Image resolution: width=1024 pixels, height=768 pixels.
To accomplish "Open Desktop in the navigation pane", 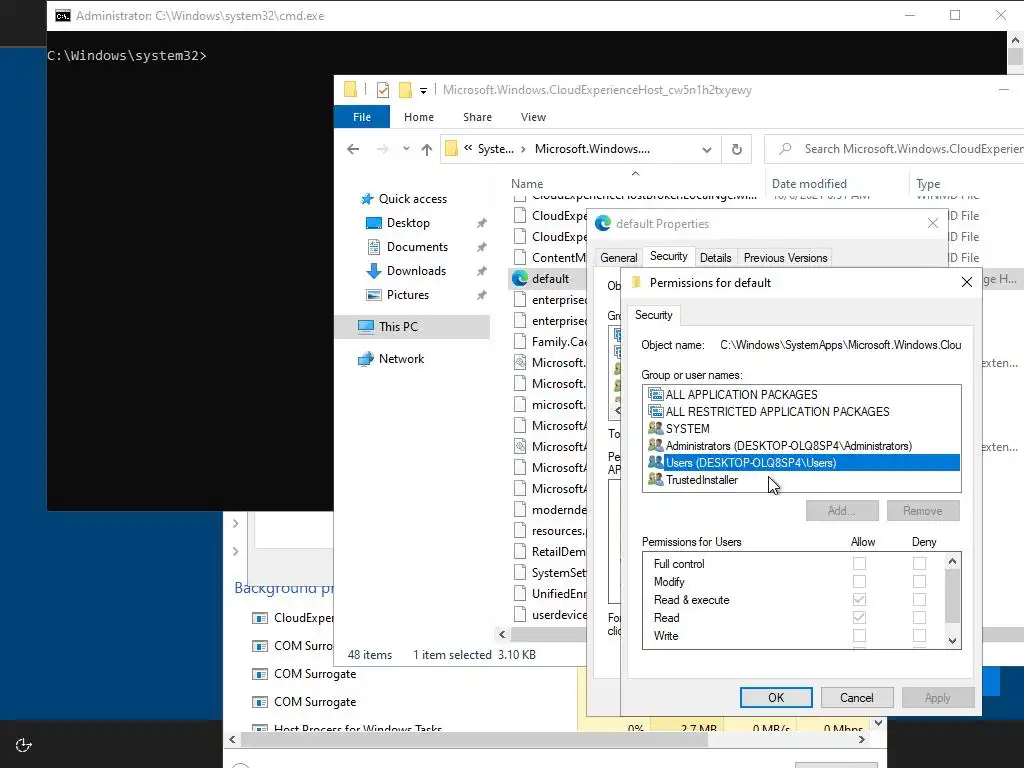I will coord(408,223).
